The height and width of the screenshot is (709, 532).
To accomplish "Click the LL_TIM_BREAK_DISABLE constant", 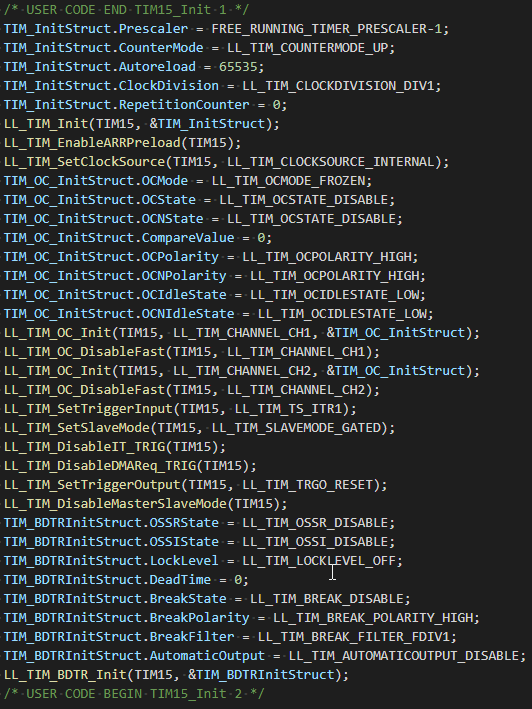I will coord(327,598).
